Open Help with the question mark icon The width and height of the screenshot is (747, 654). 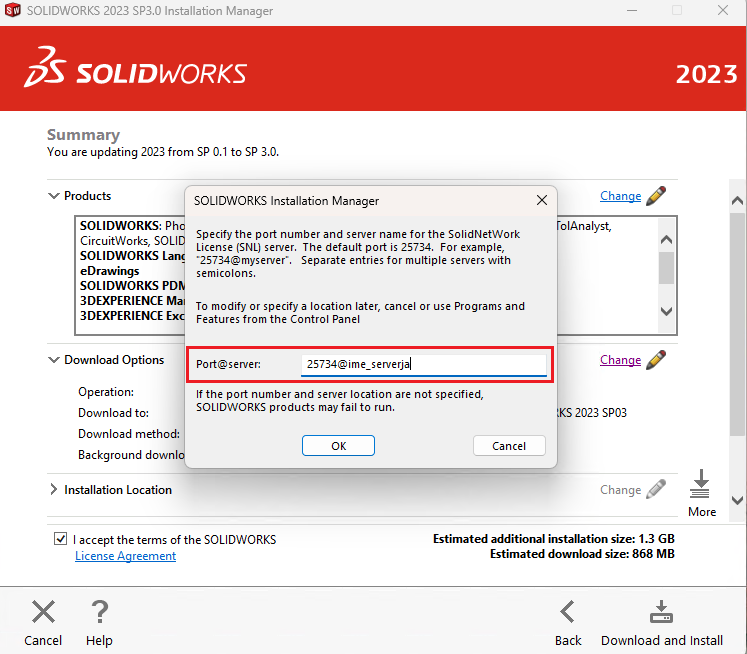click(100, 612)
